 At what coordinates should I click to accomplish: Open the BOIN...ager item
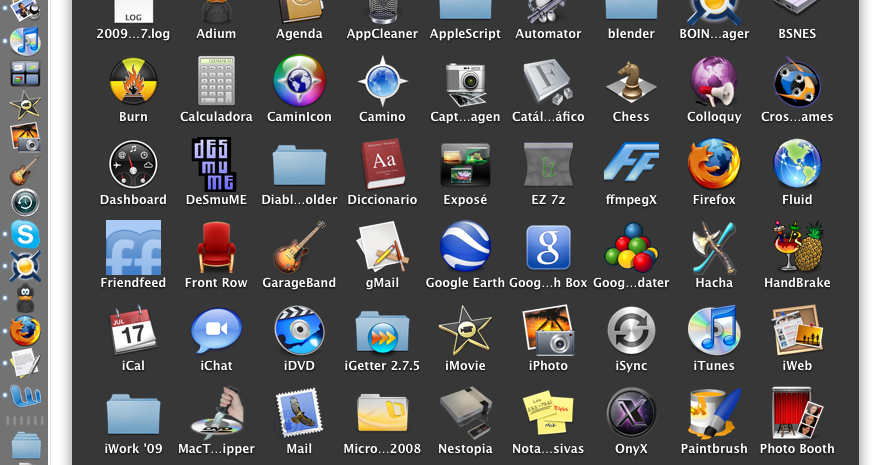(x=714, y=11)
